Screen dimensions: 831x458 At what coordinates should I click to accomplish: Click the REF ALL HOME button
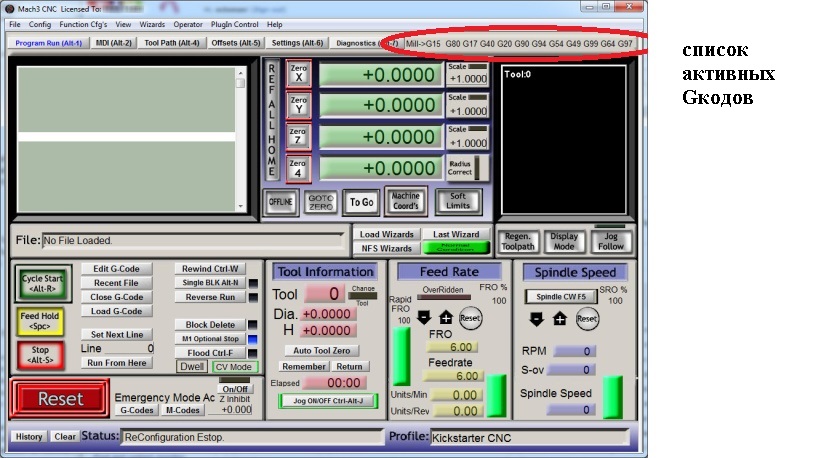272,120
